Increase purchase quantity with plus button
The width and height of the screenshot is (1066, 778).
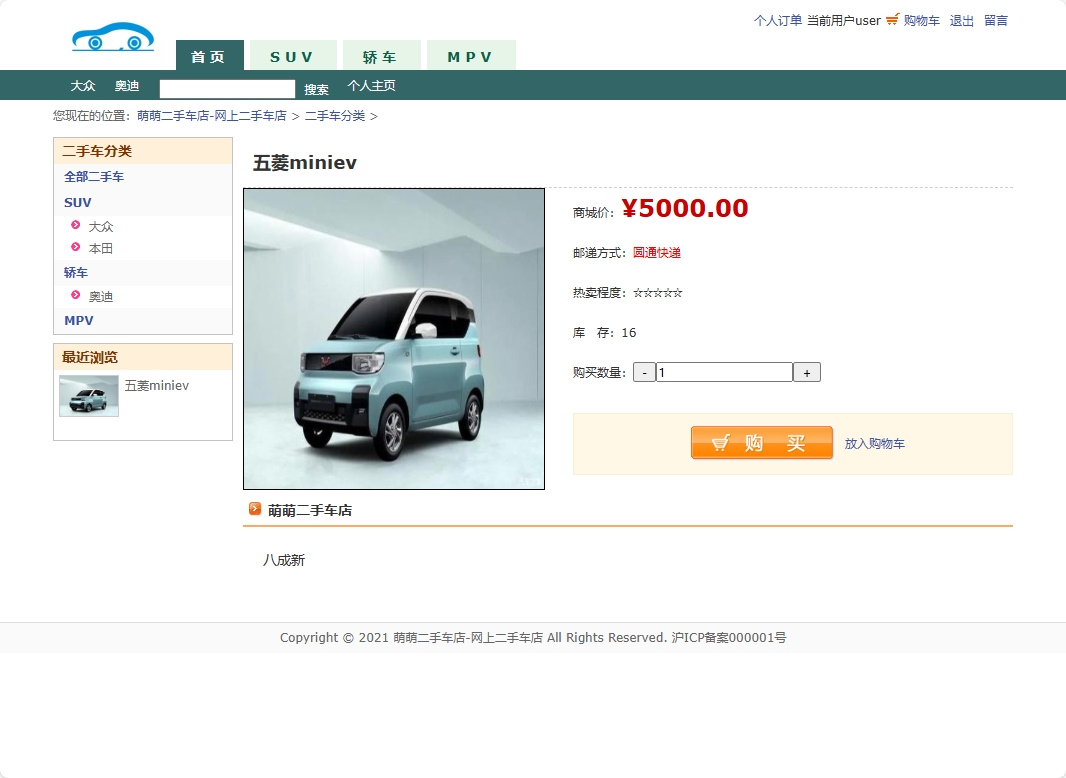(x=807, y=373)
